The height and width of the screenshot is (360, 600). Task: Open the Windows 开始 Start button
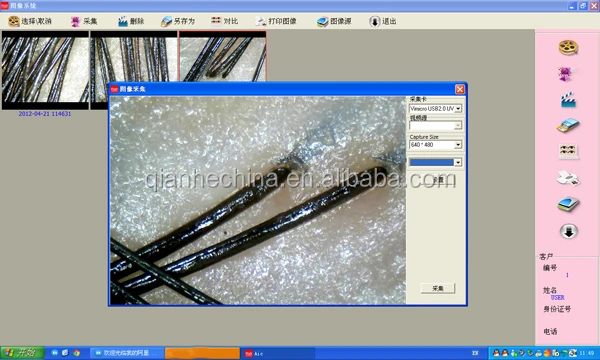(22, 353)
